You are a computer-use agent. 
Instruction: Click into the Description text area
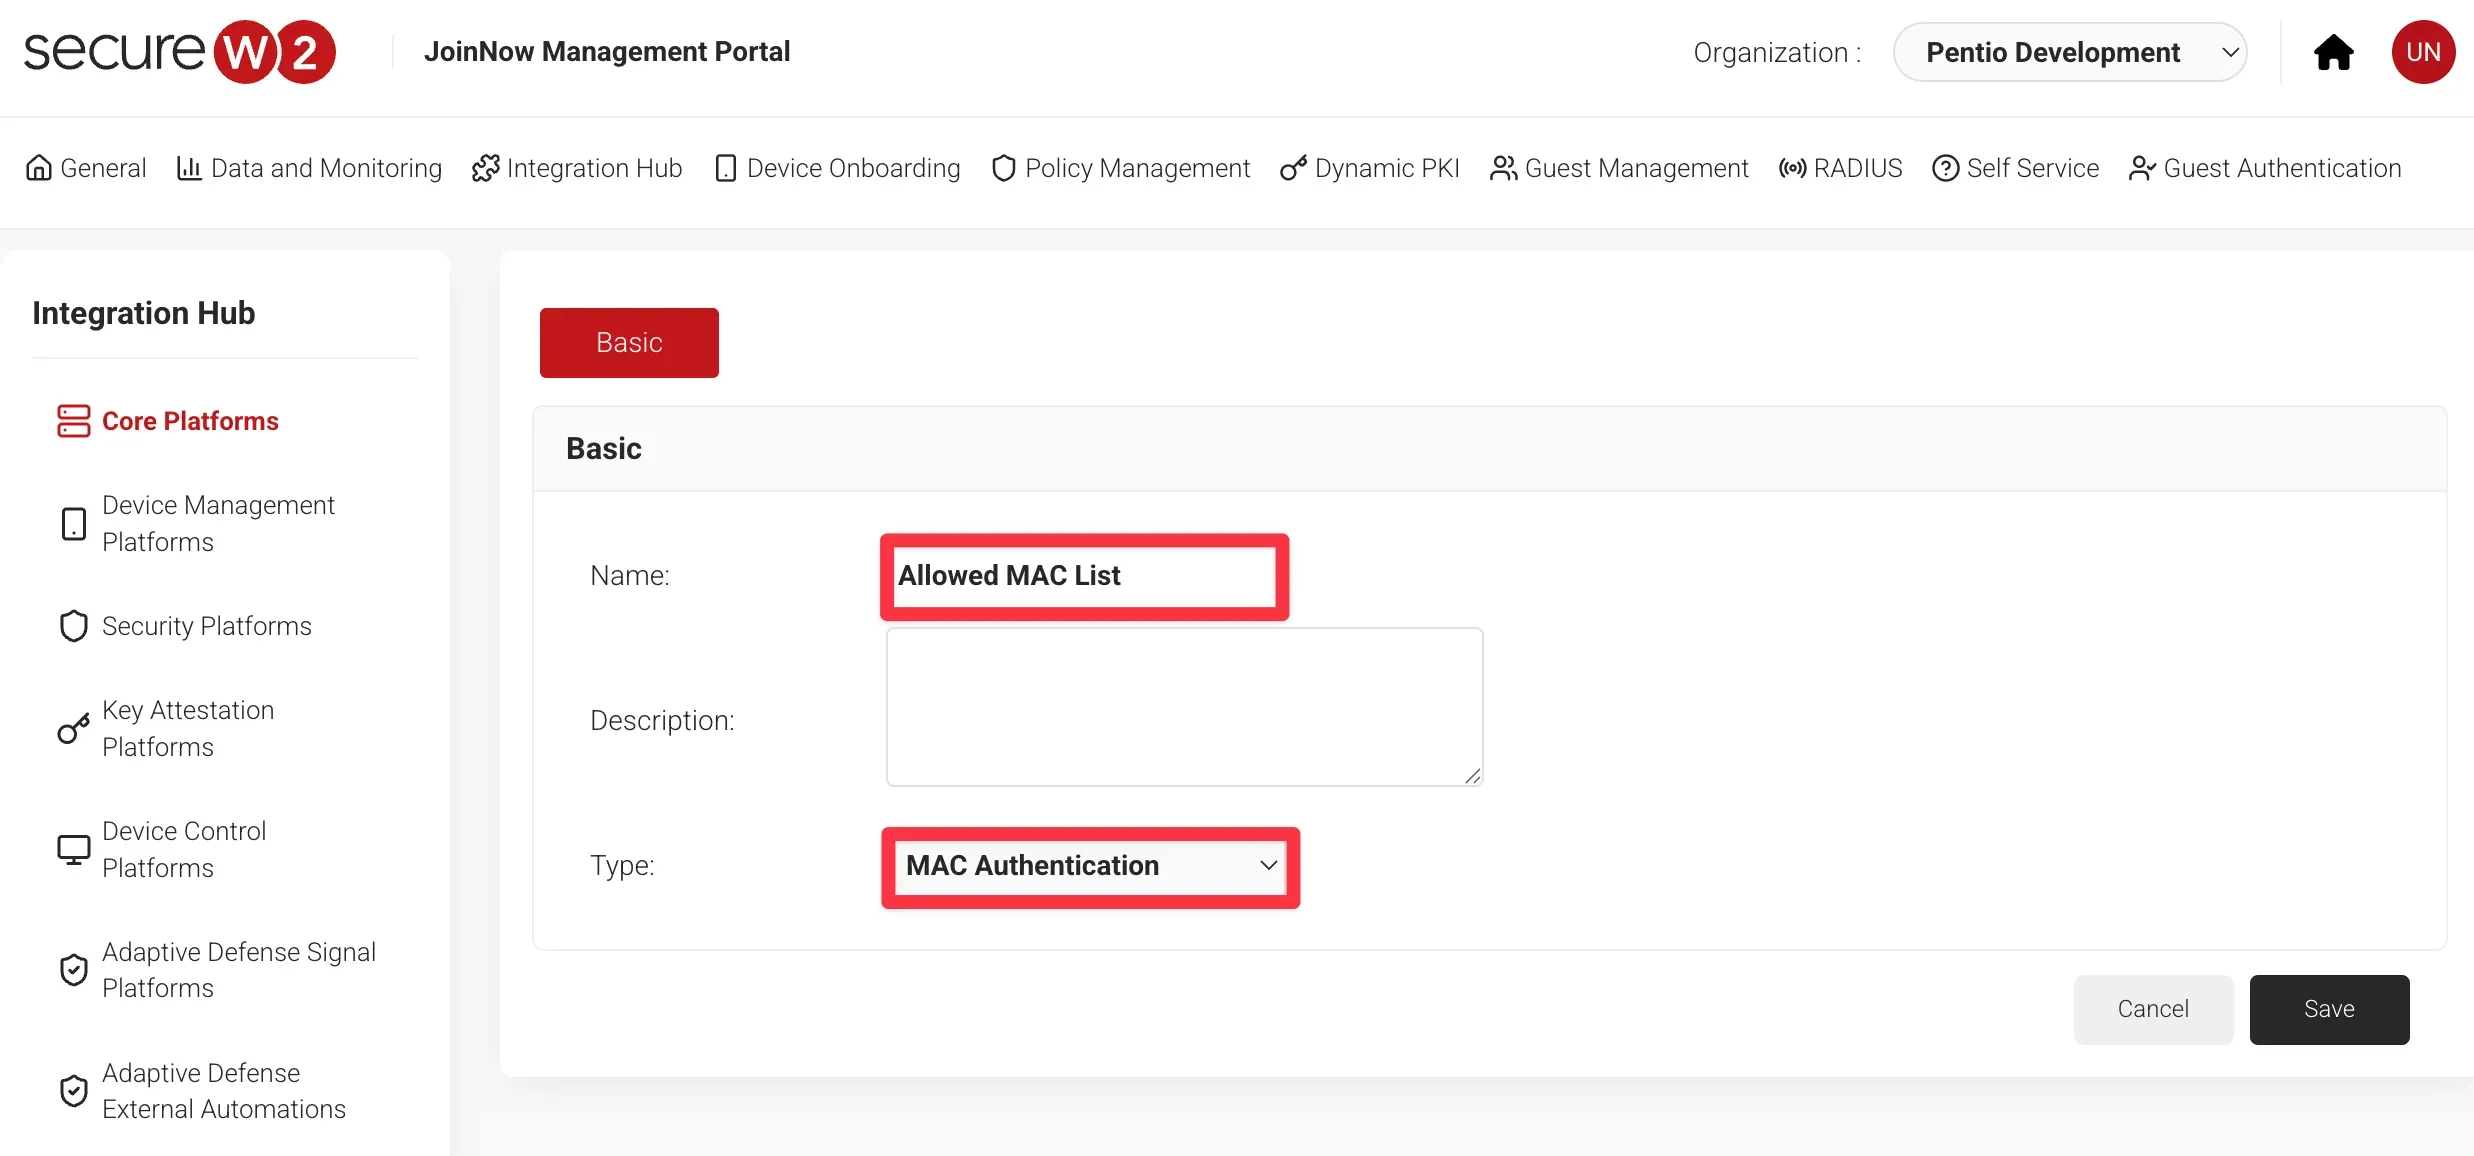point(1183,706)
